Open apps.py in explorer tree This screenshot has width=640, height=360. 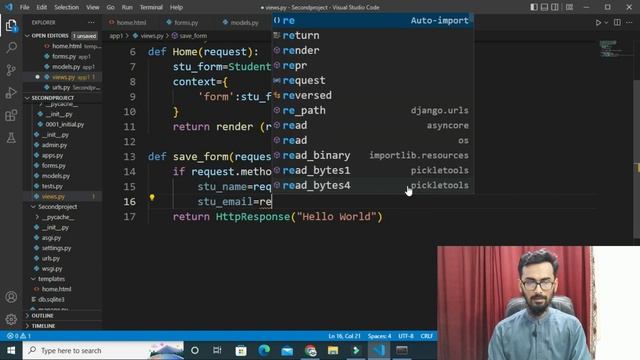point(52,156)
